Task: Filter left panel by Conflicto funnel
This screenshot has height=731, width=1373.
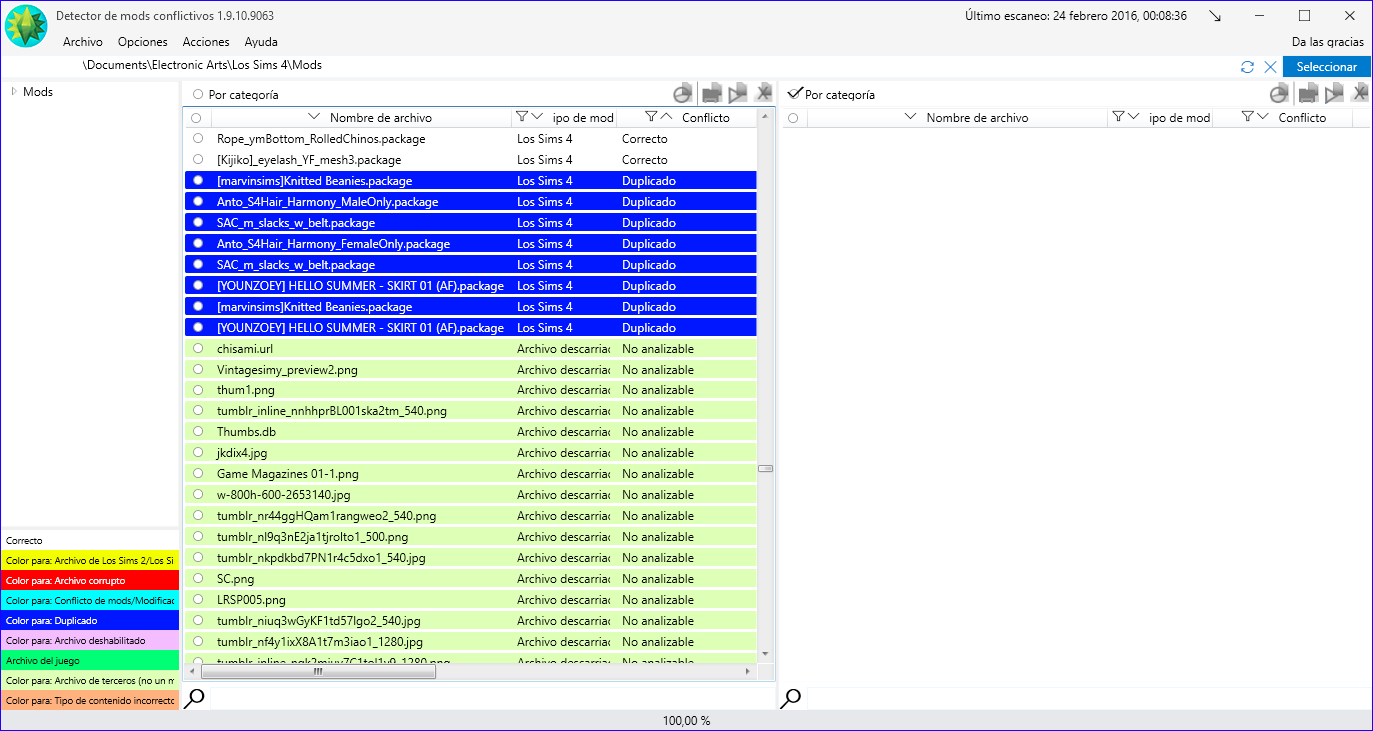Action: tap(651, 117)
